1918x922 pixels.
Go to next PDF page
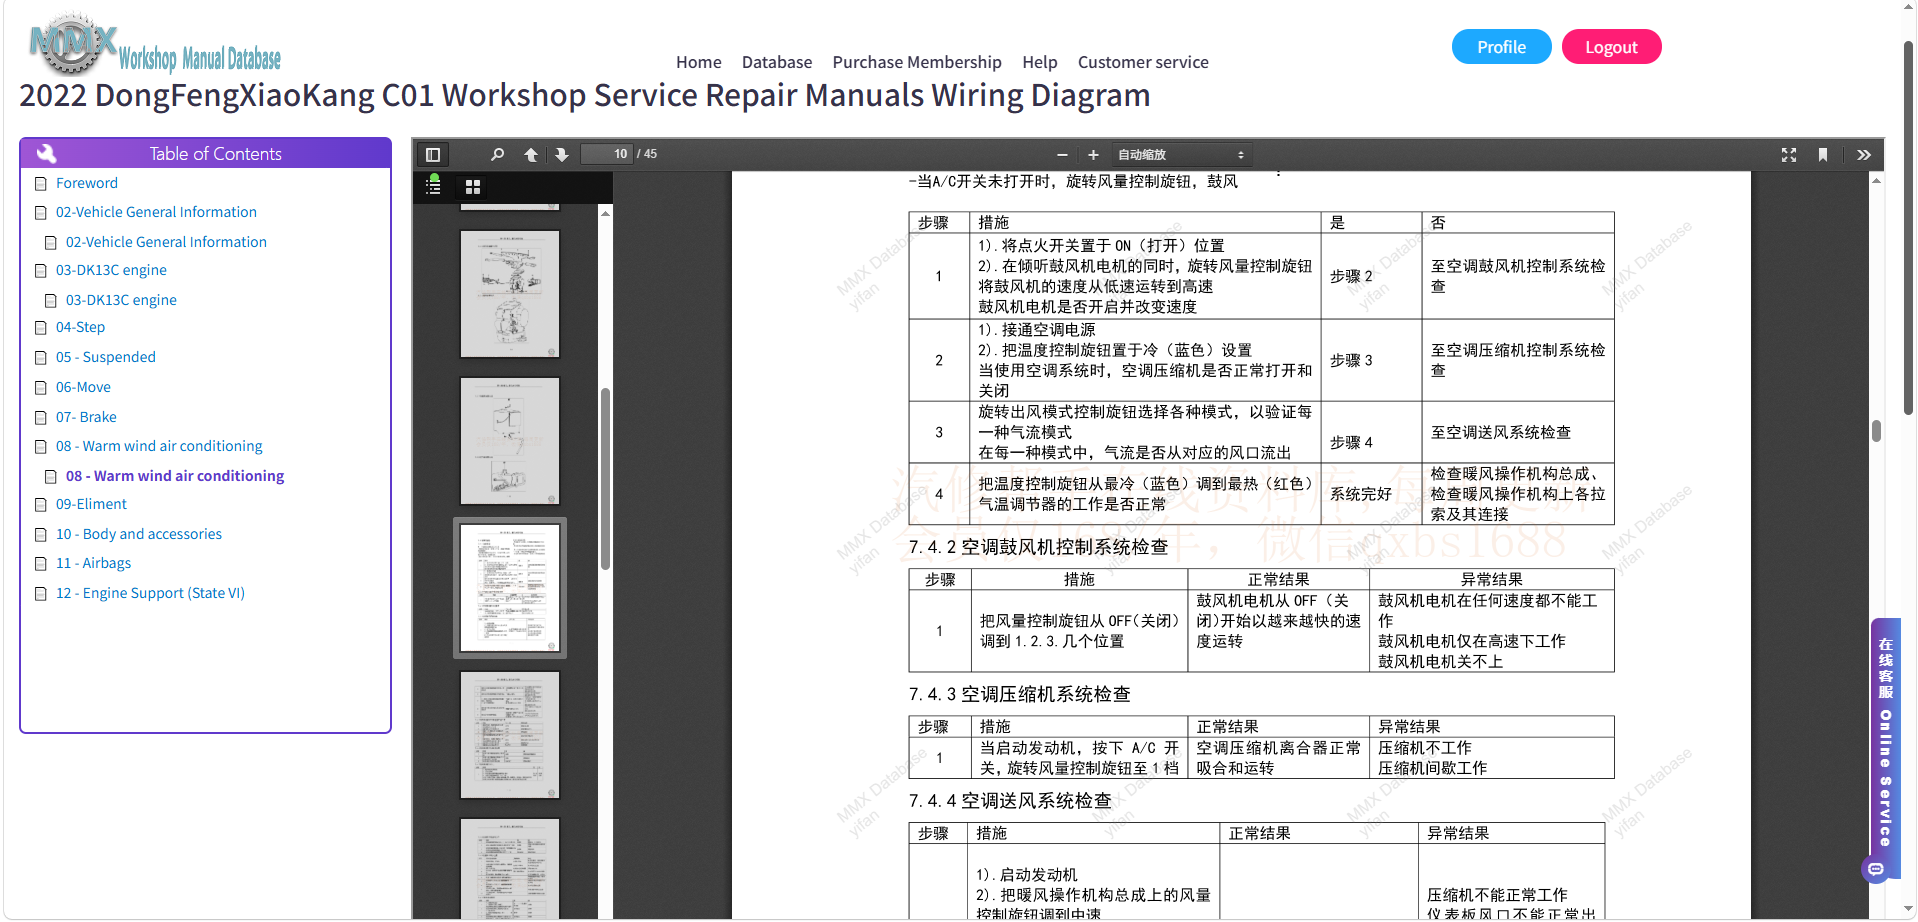click(562, 155)
